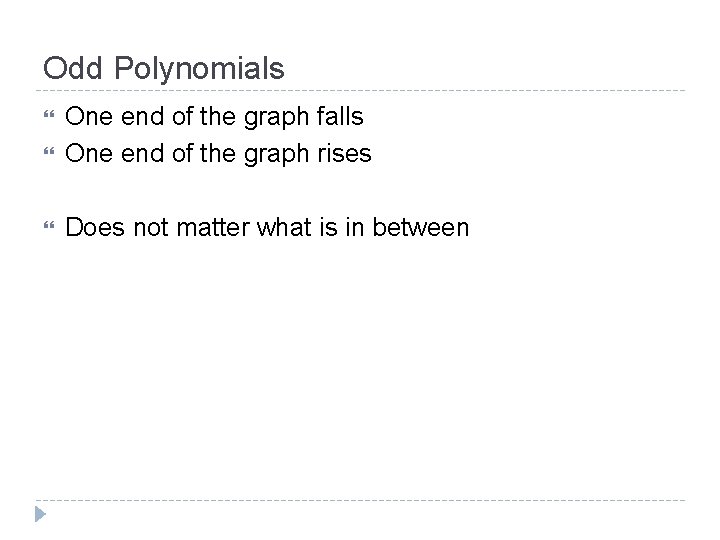The image size is (720, 540).
Task: Place cursor on the word "Polynomials"
Action: pos(200,68)
